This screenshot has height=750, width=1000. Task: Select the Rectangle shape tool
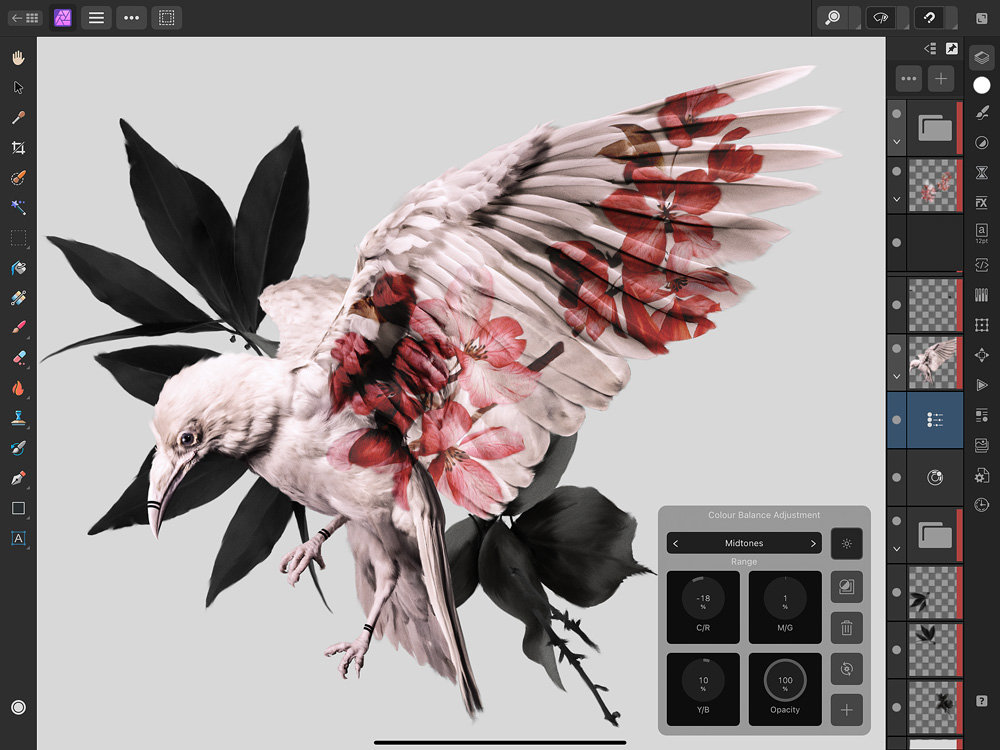(18, 508)
